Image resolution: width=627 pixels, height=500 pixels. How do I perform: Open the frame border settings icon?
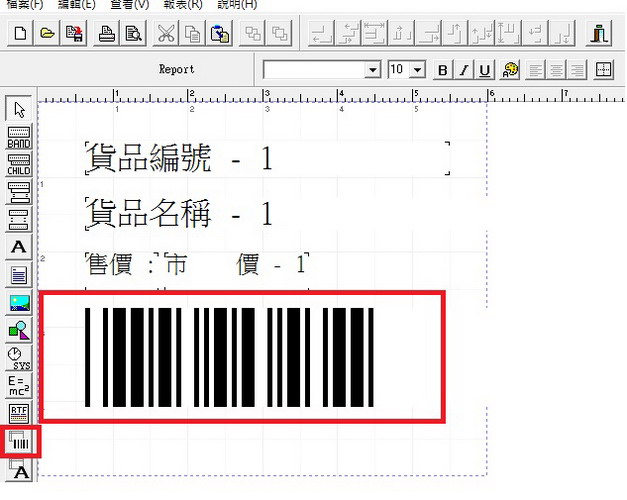click(603, 70)
